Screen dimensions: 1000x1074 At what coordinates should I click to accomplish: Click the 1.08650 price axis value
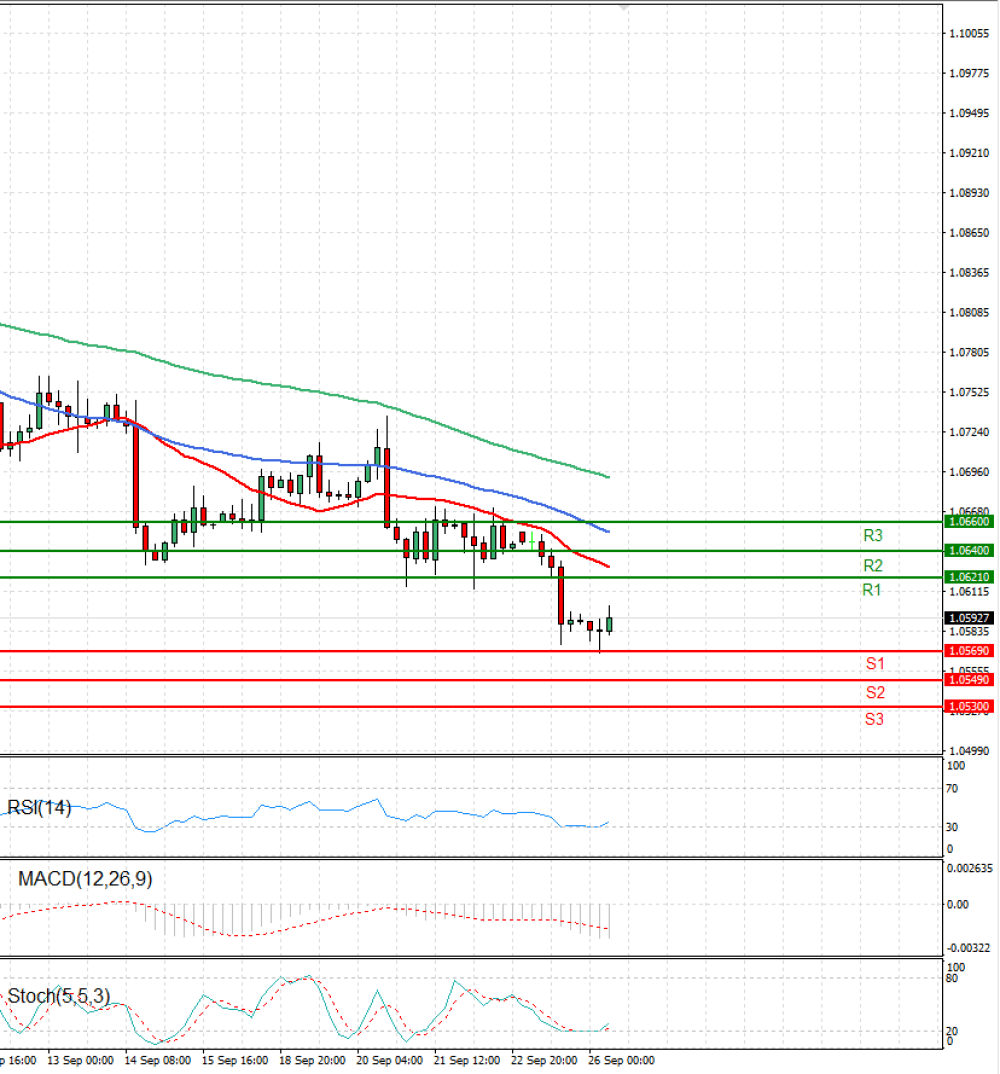(969, 233)
